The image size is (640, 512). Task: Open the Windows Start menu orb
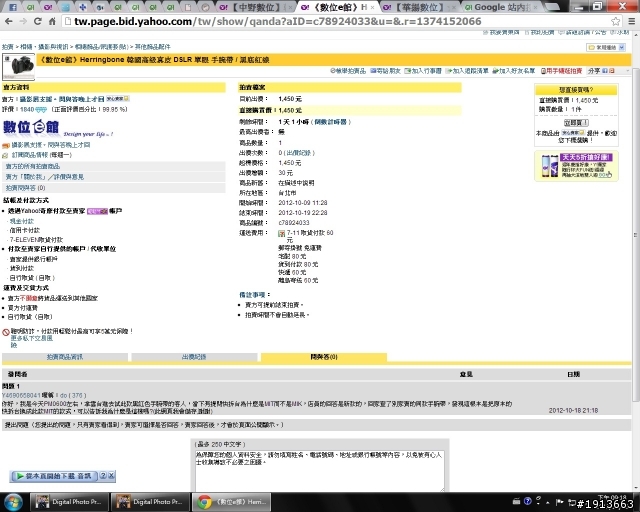(13, 502)
